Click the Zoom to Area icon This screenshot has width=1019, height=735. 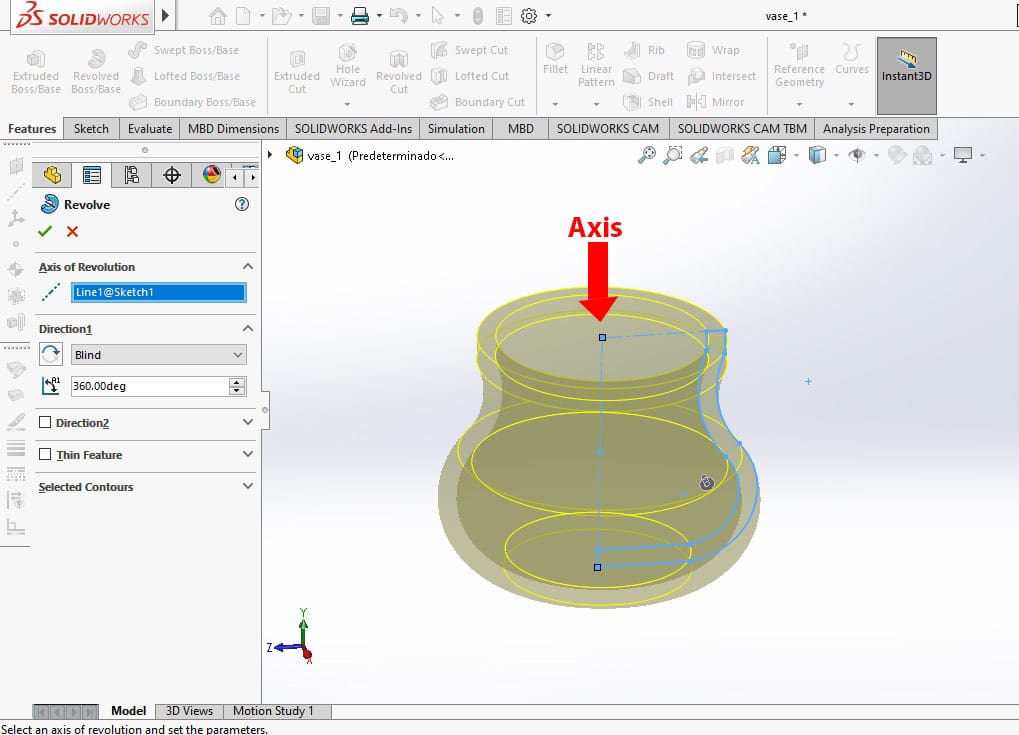673,155
